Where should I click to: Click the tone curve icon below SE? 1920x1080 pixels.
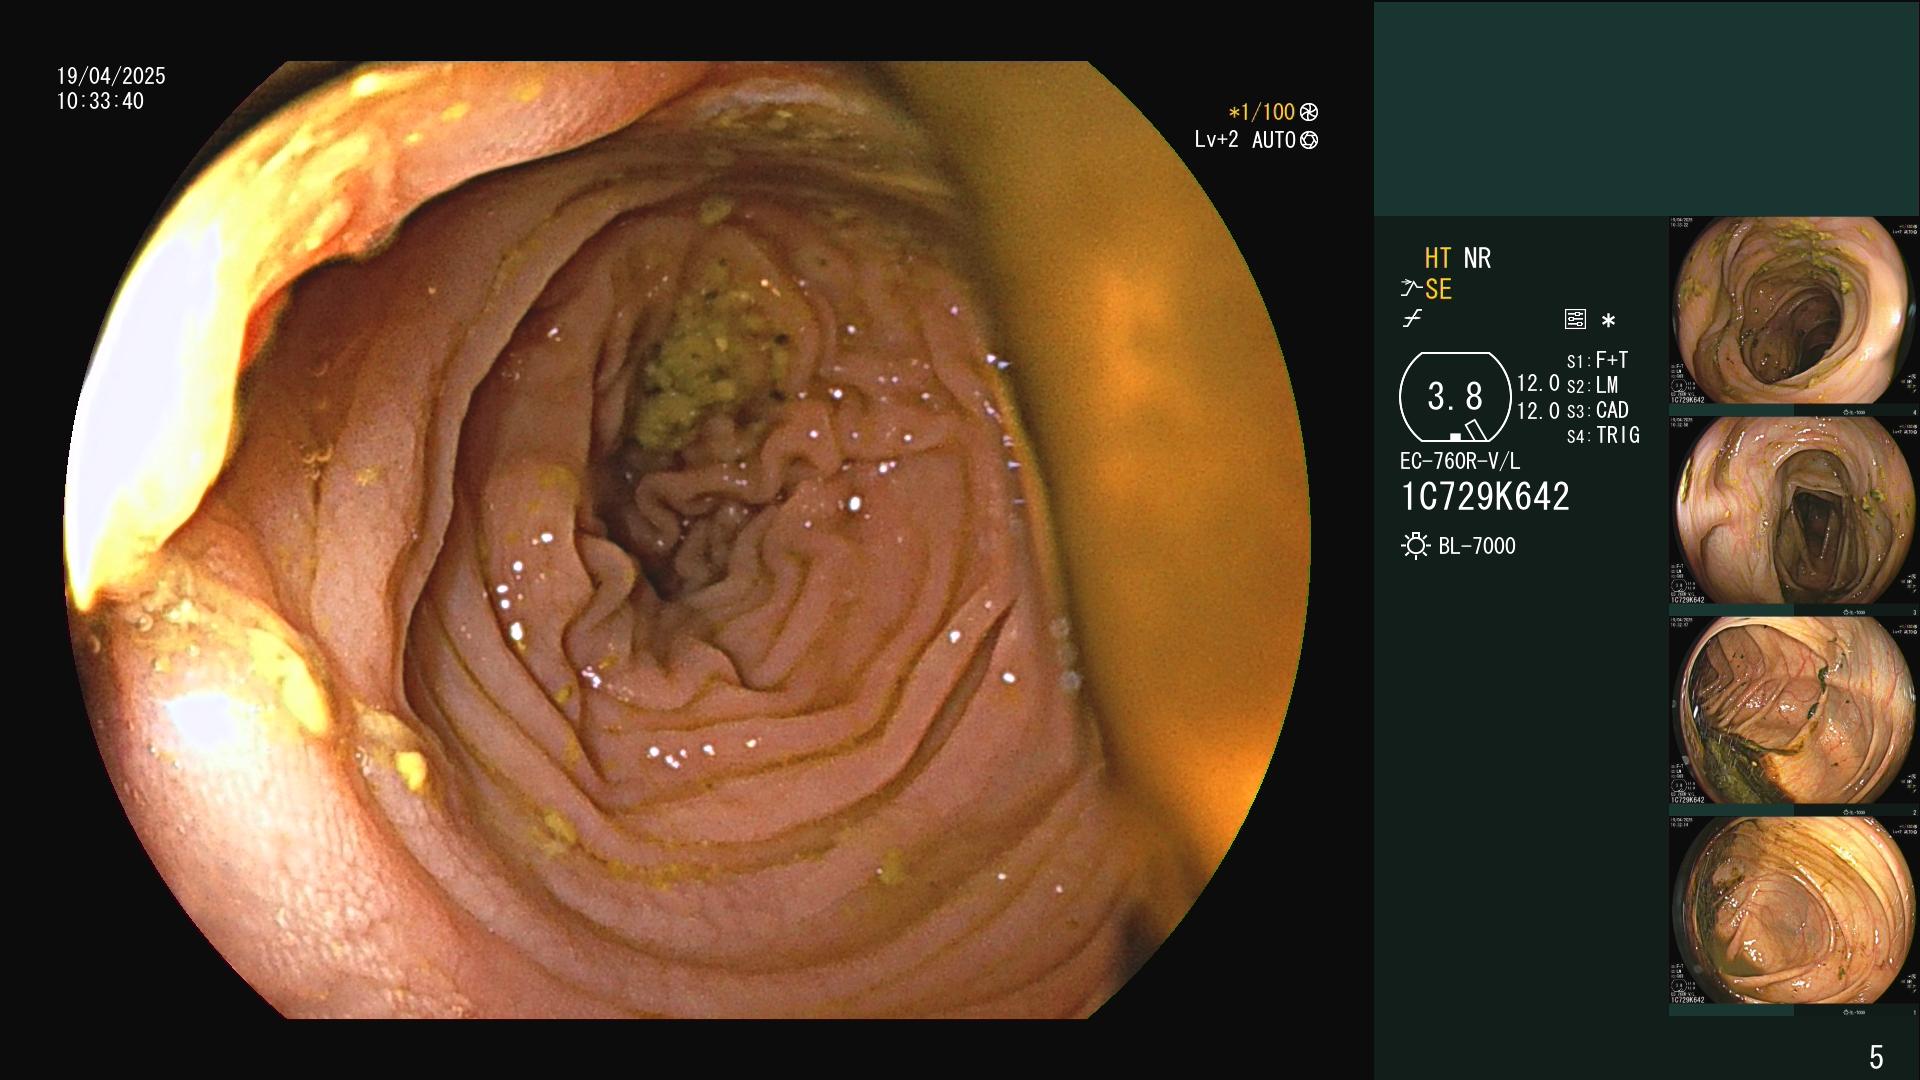coord(1412,319)
